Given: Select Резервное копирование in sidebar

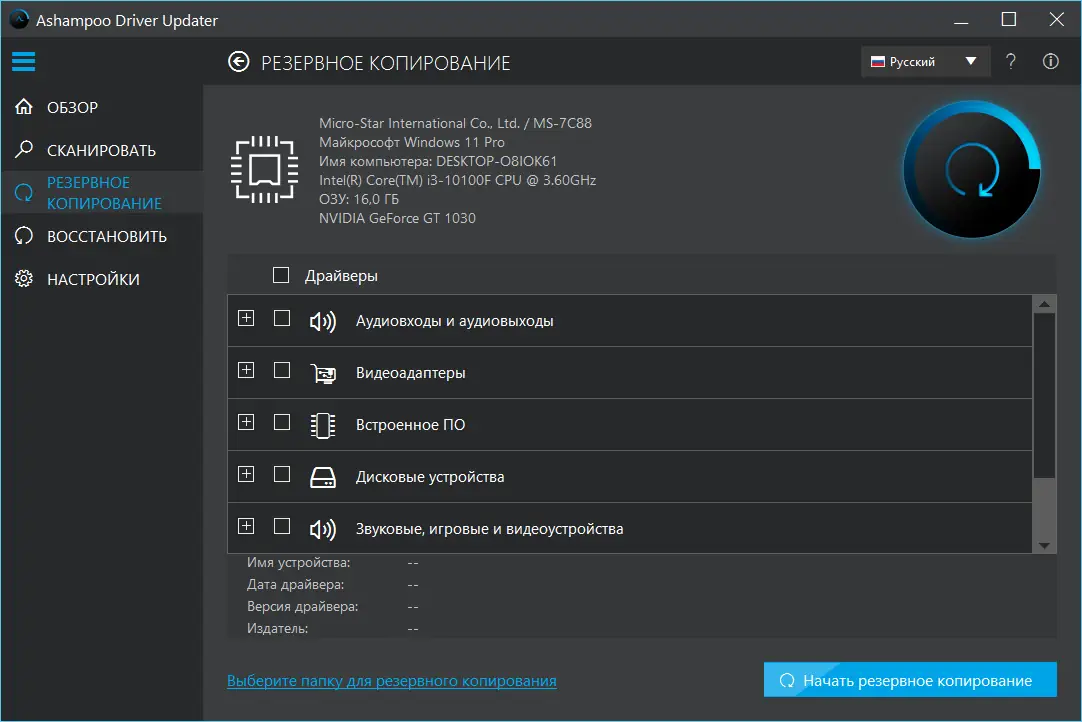Looking at the screenshot, I should [104, 193].
